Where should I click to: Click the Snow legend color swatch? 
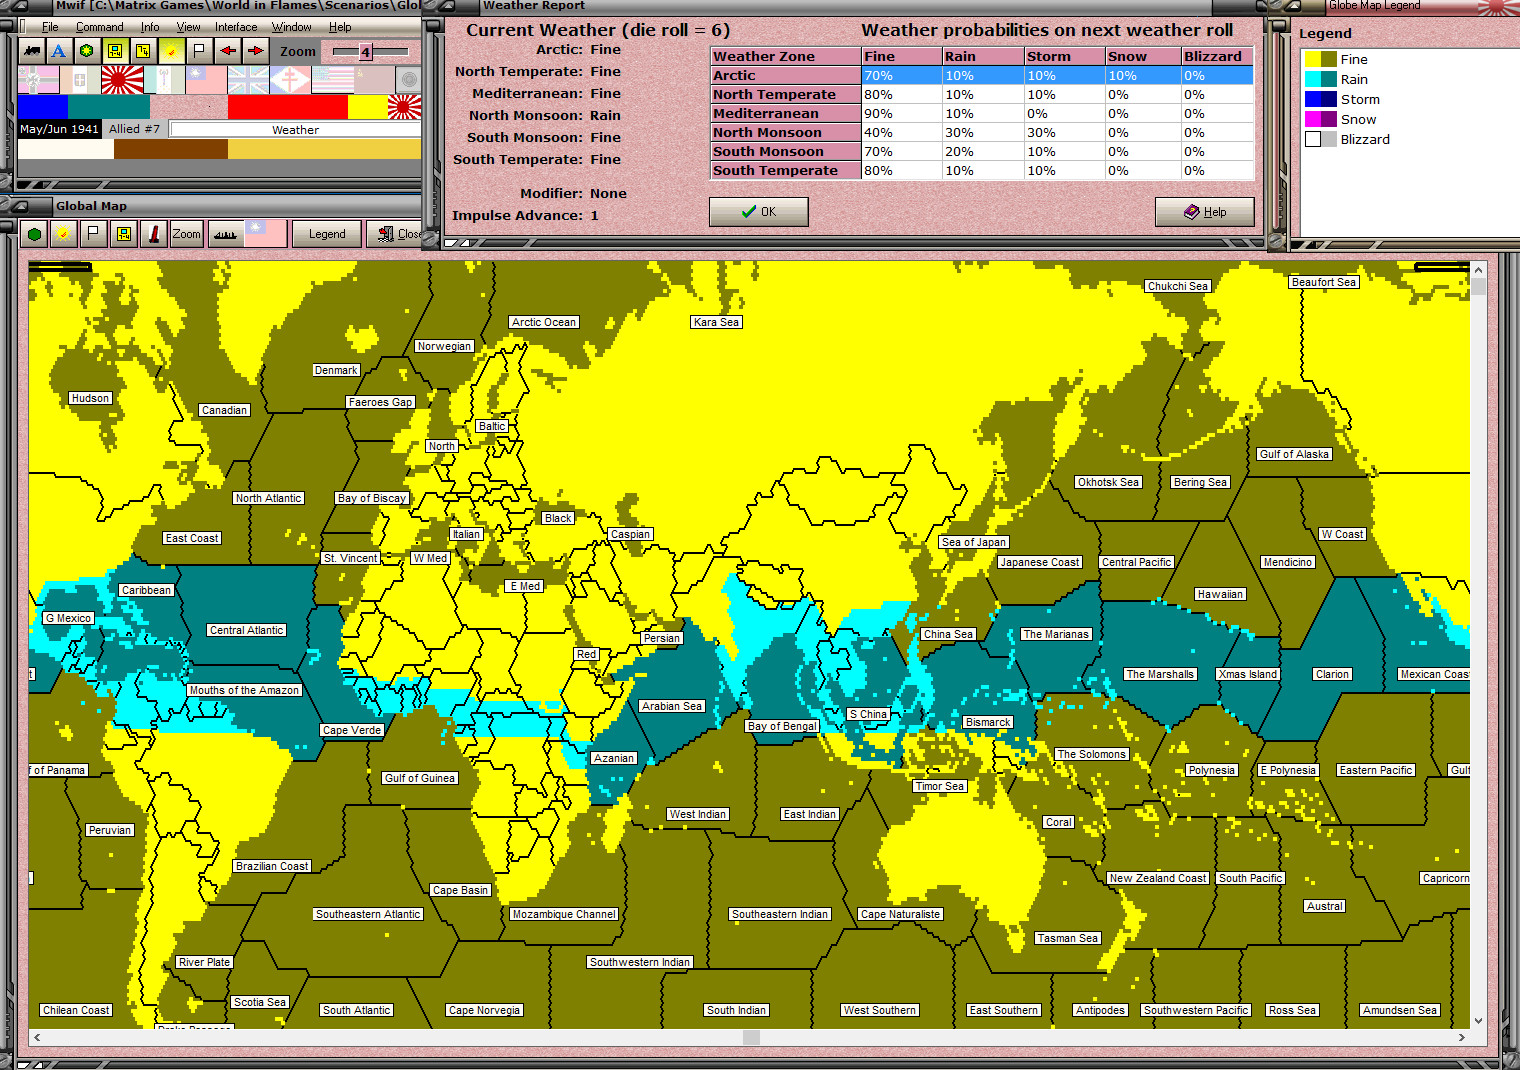point(1320,119)
